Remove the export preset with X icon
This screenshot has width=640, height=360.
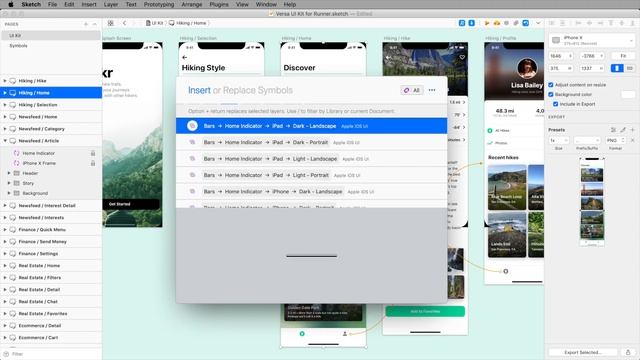(632, 140)
